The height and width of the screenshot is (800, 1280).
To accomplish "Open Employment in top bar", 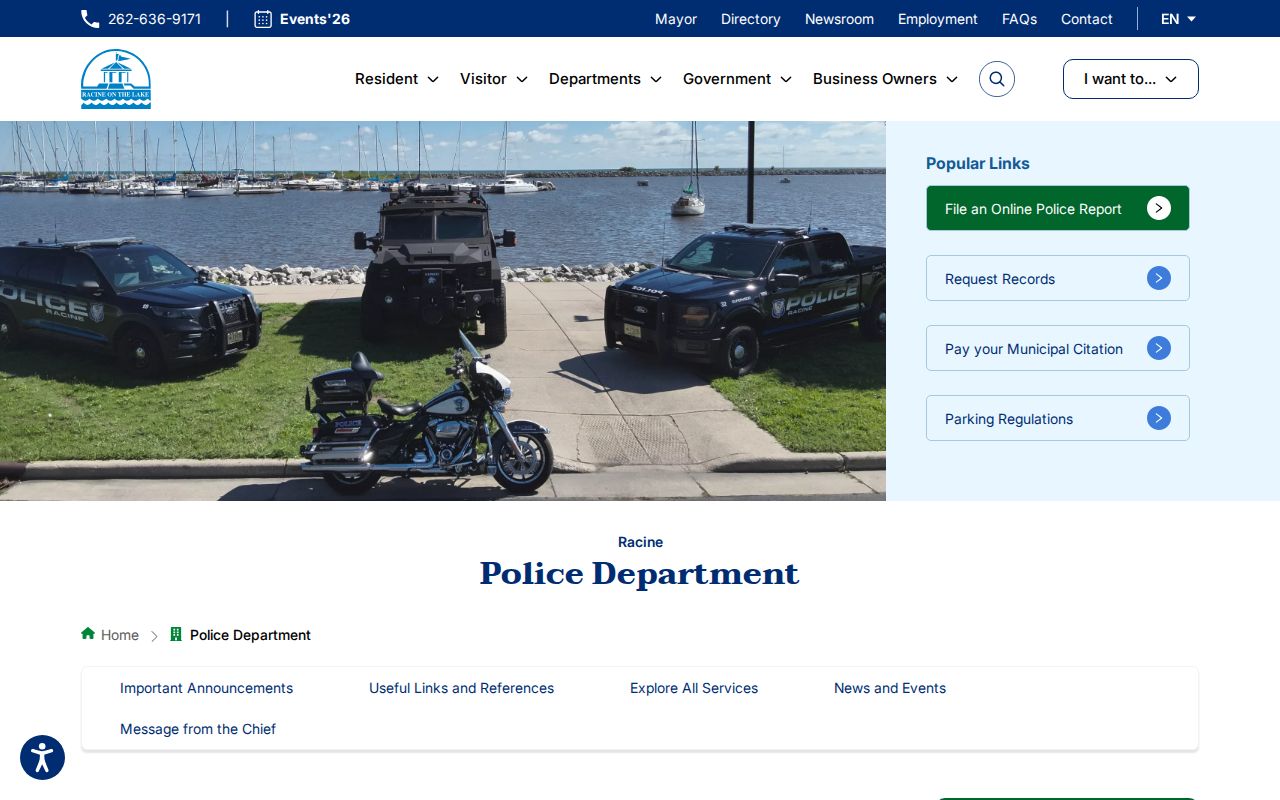I will coord(938,19).
